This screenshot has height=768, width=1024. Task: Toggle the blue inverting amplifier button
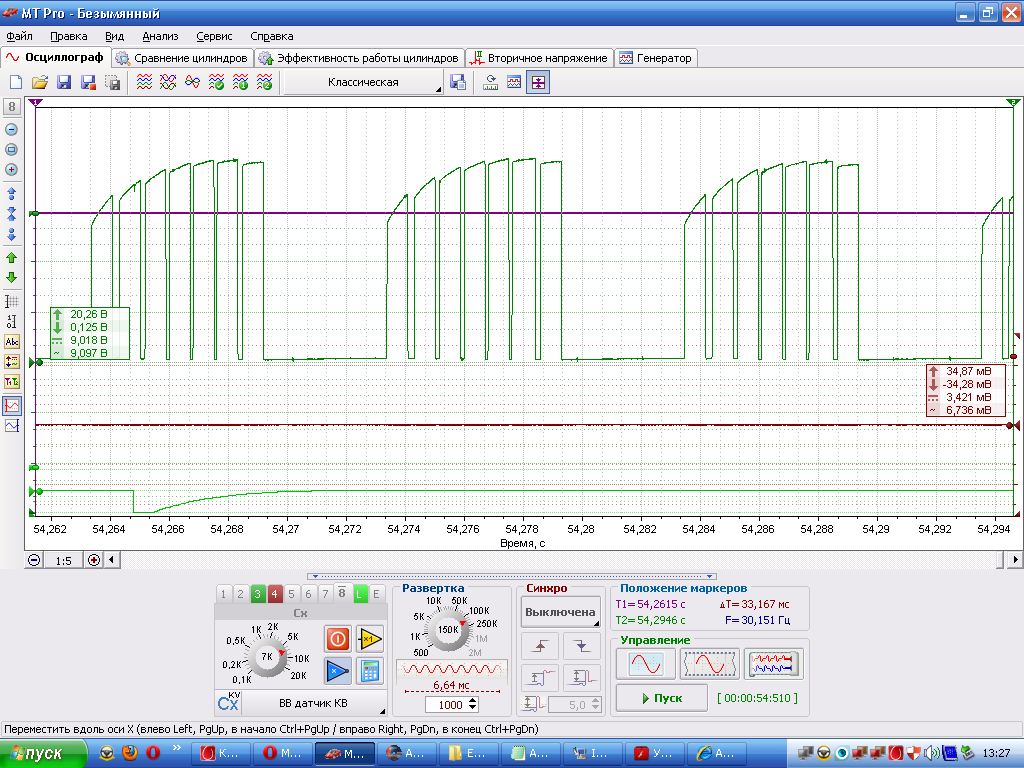tap(338, 671)
